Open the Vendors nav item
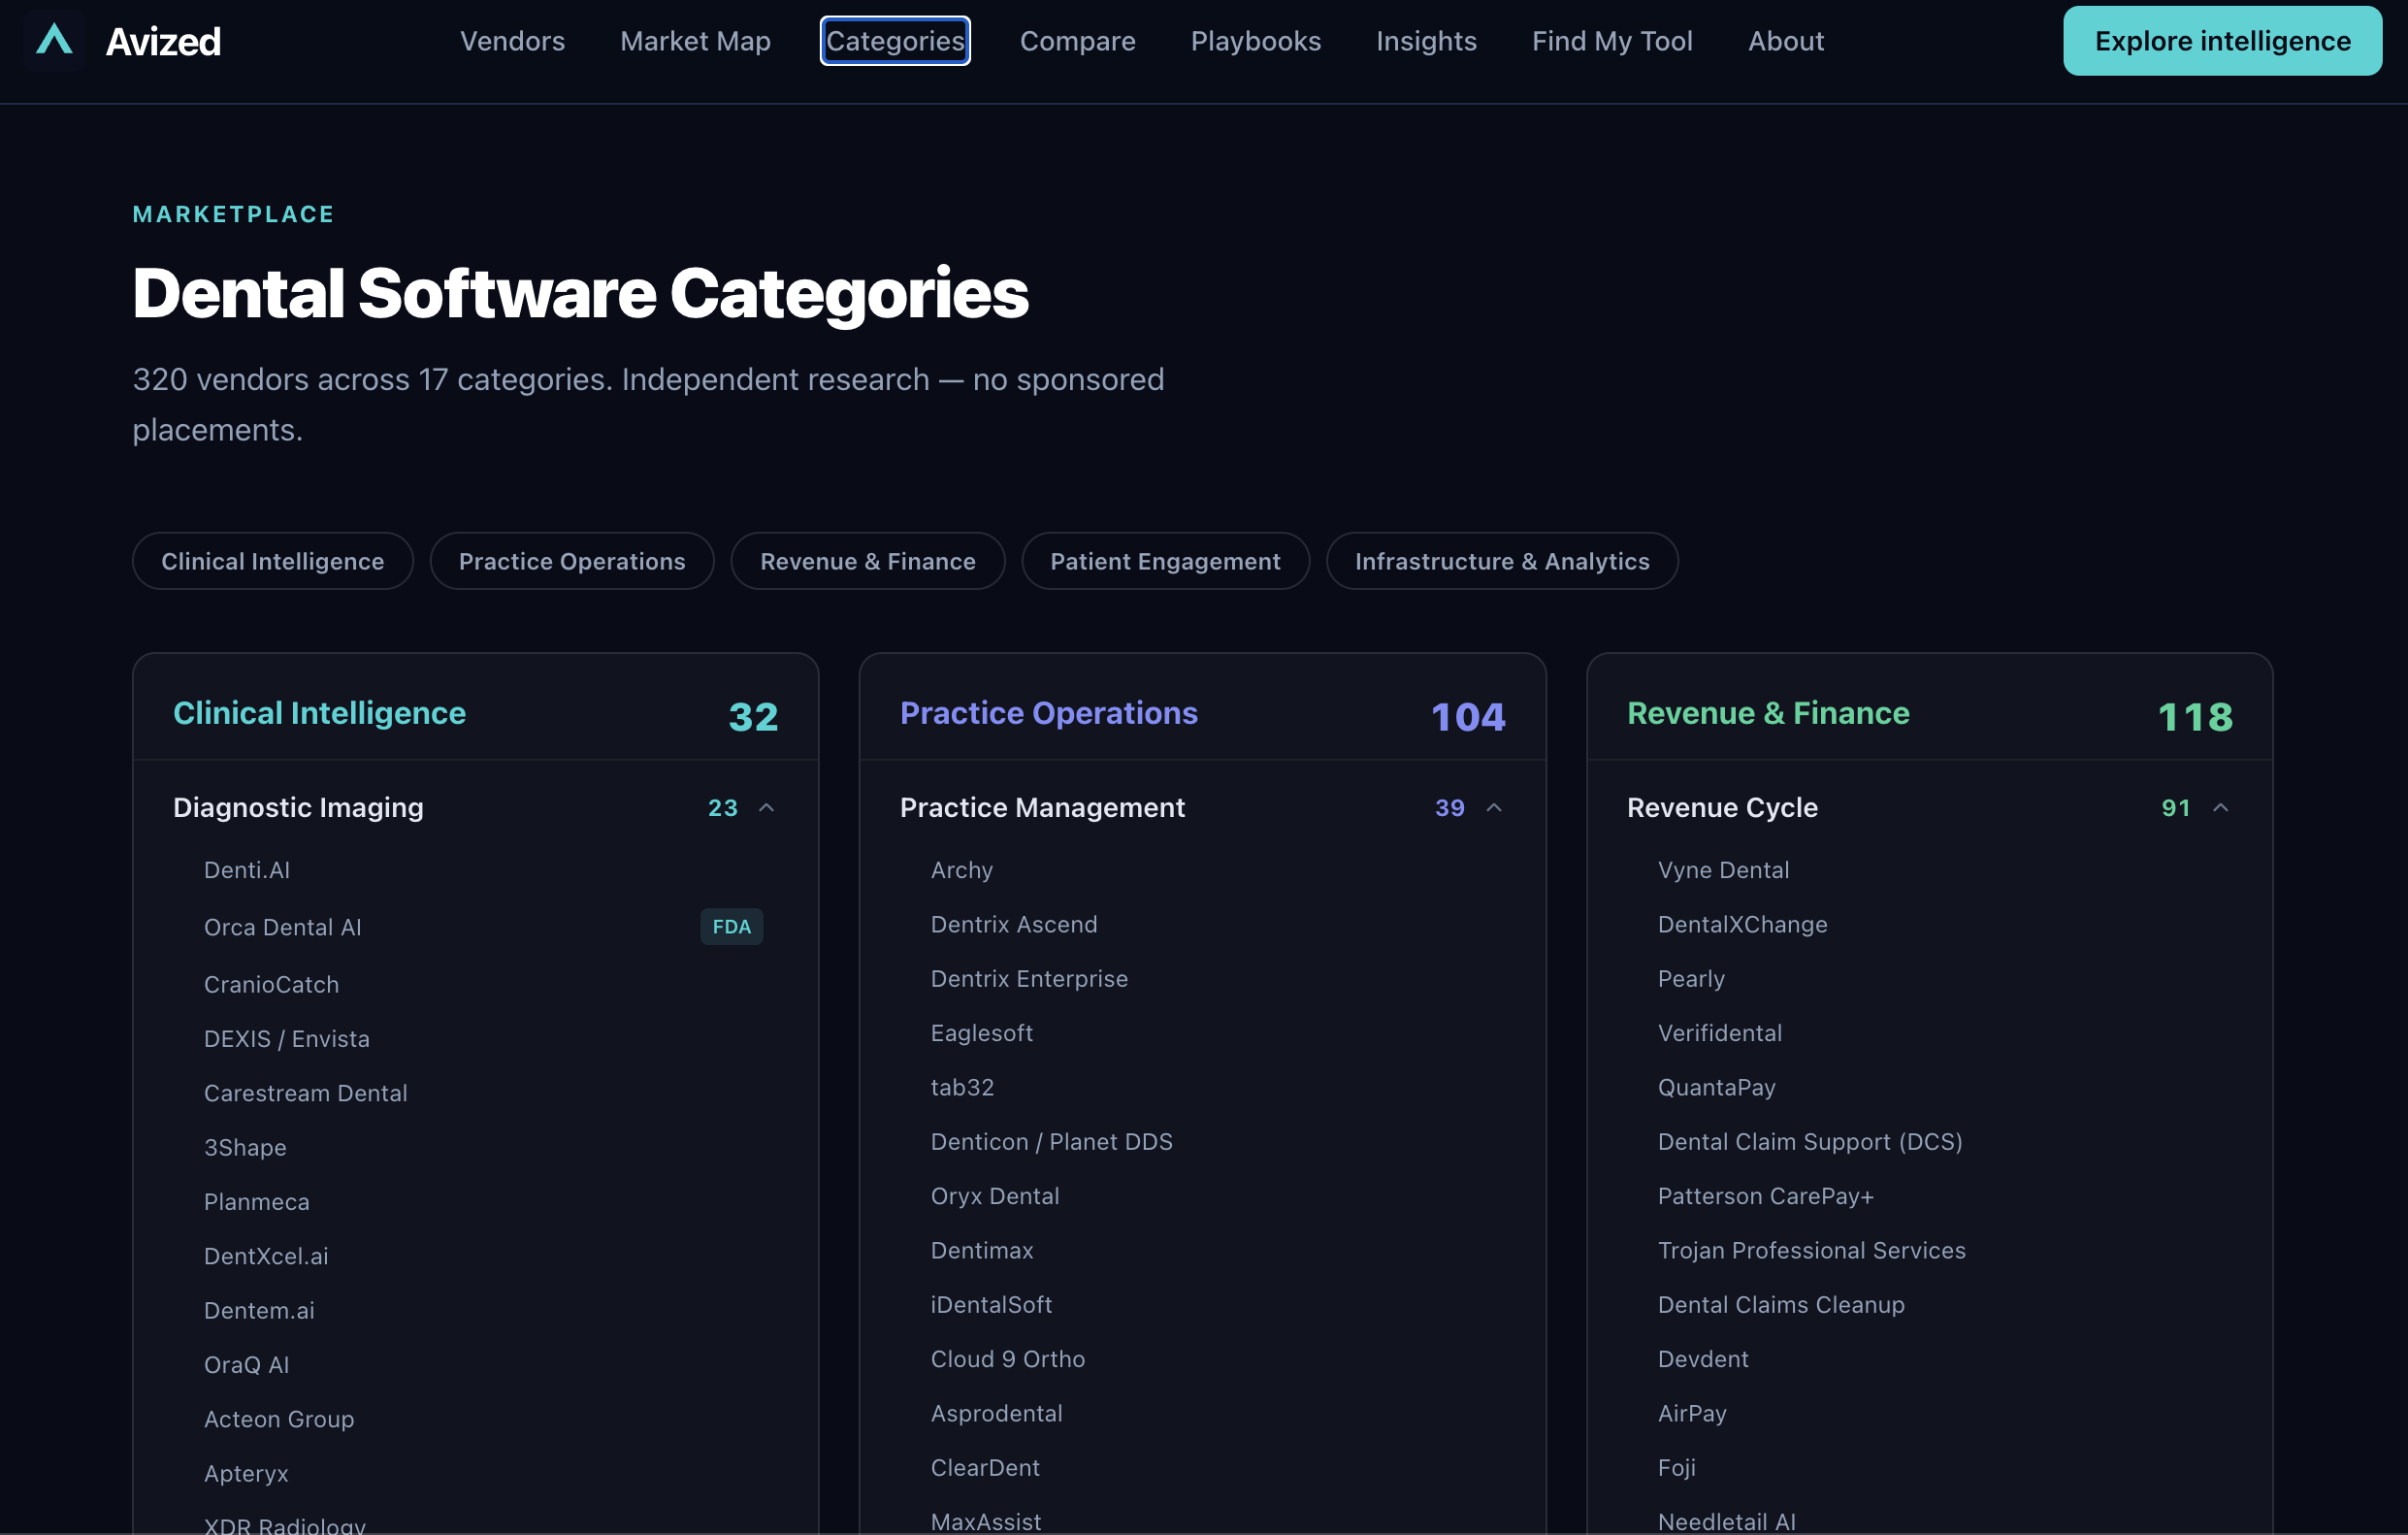This screenshot has width=2408, height=1535. tap(512, 41)
